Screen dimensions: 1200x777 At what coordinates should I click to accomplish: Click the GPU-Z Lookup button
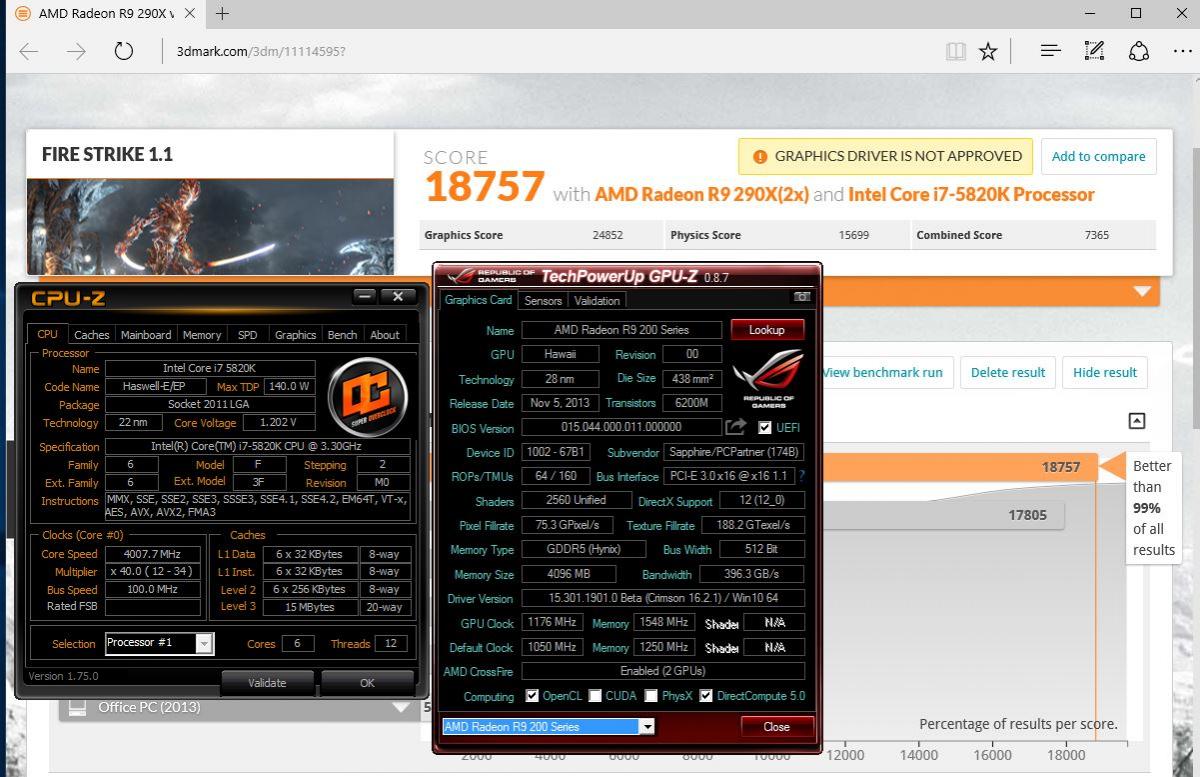click(767, 330)
